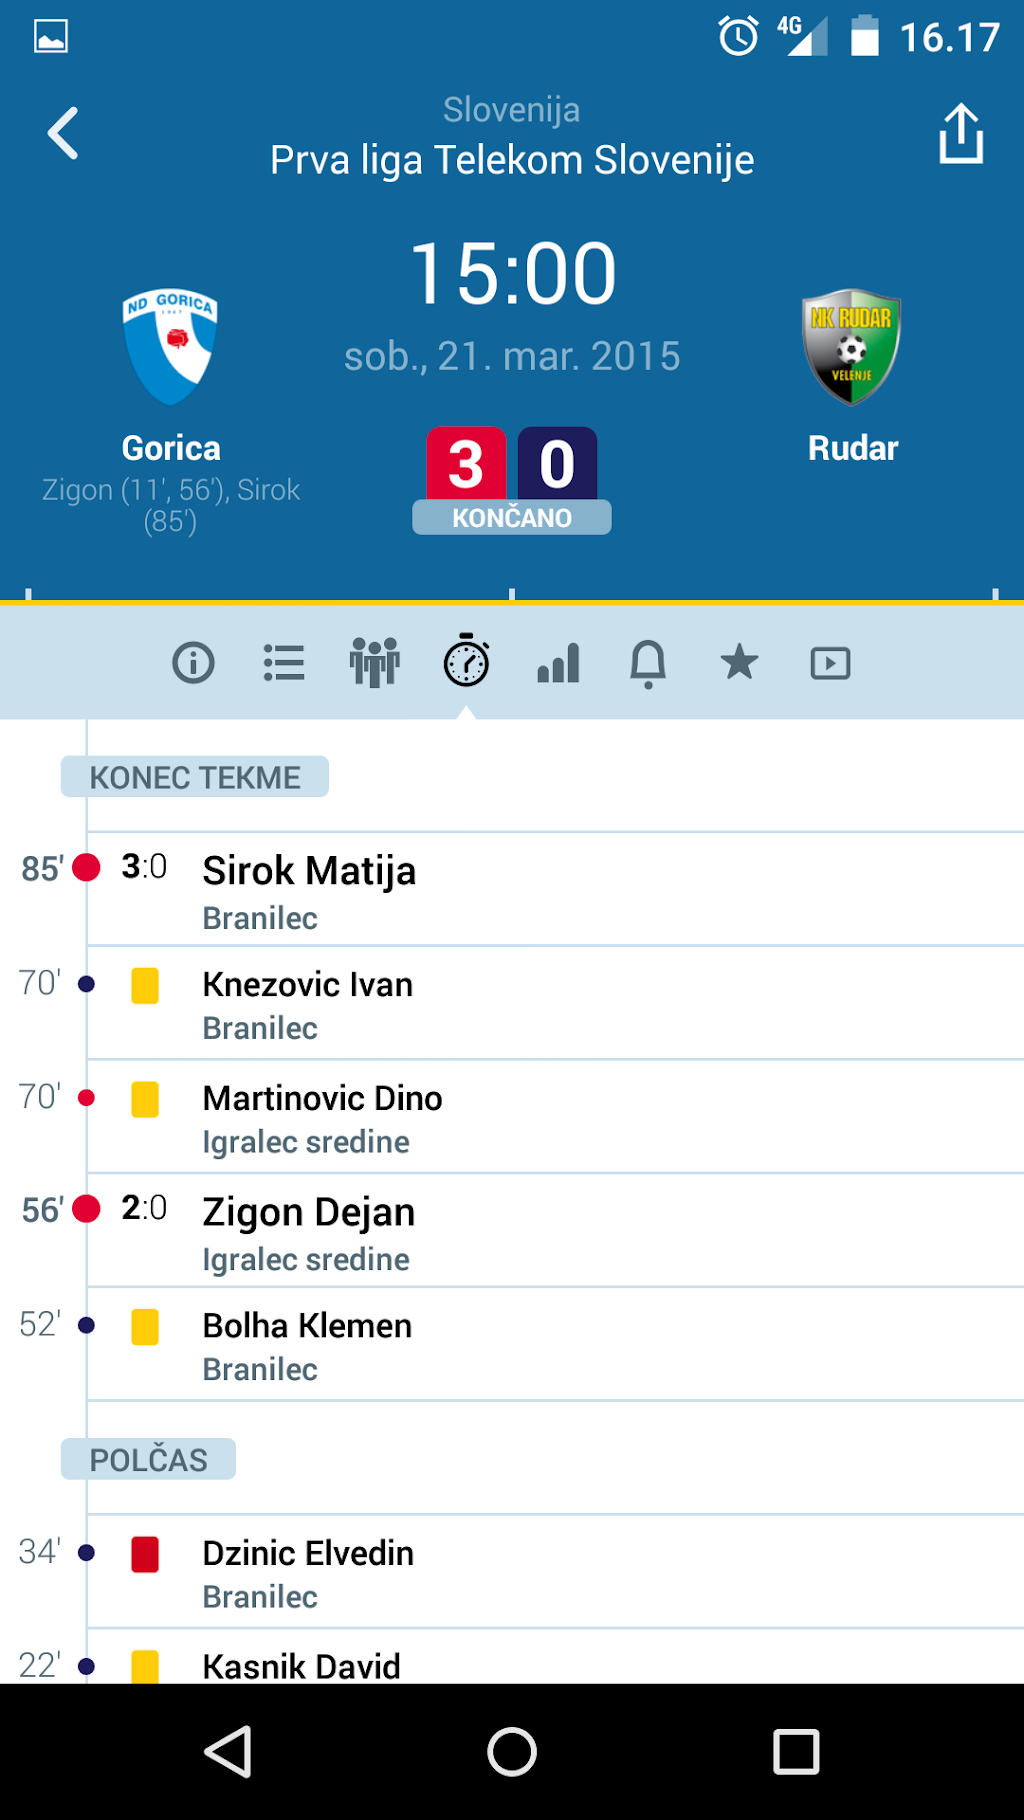
Task: Tap the ND Gorica team logo
Action: click(171, 347)
